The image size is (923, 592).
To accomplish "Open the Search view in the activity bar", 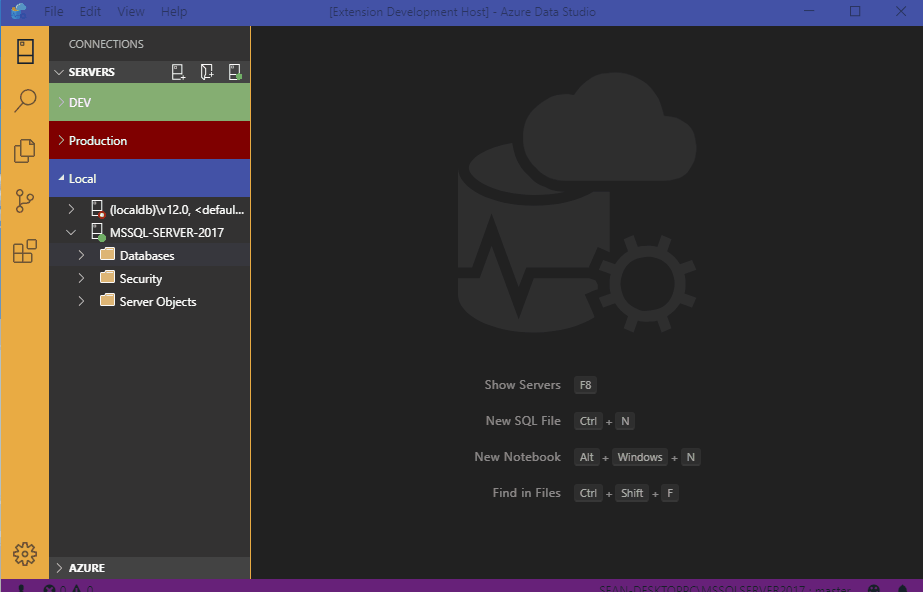I will tap(25, 101).
